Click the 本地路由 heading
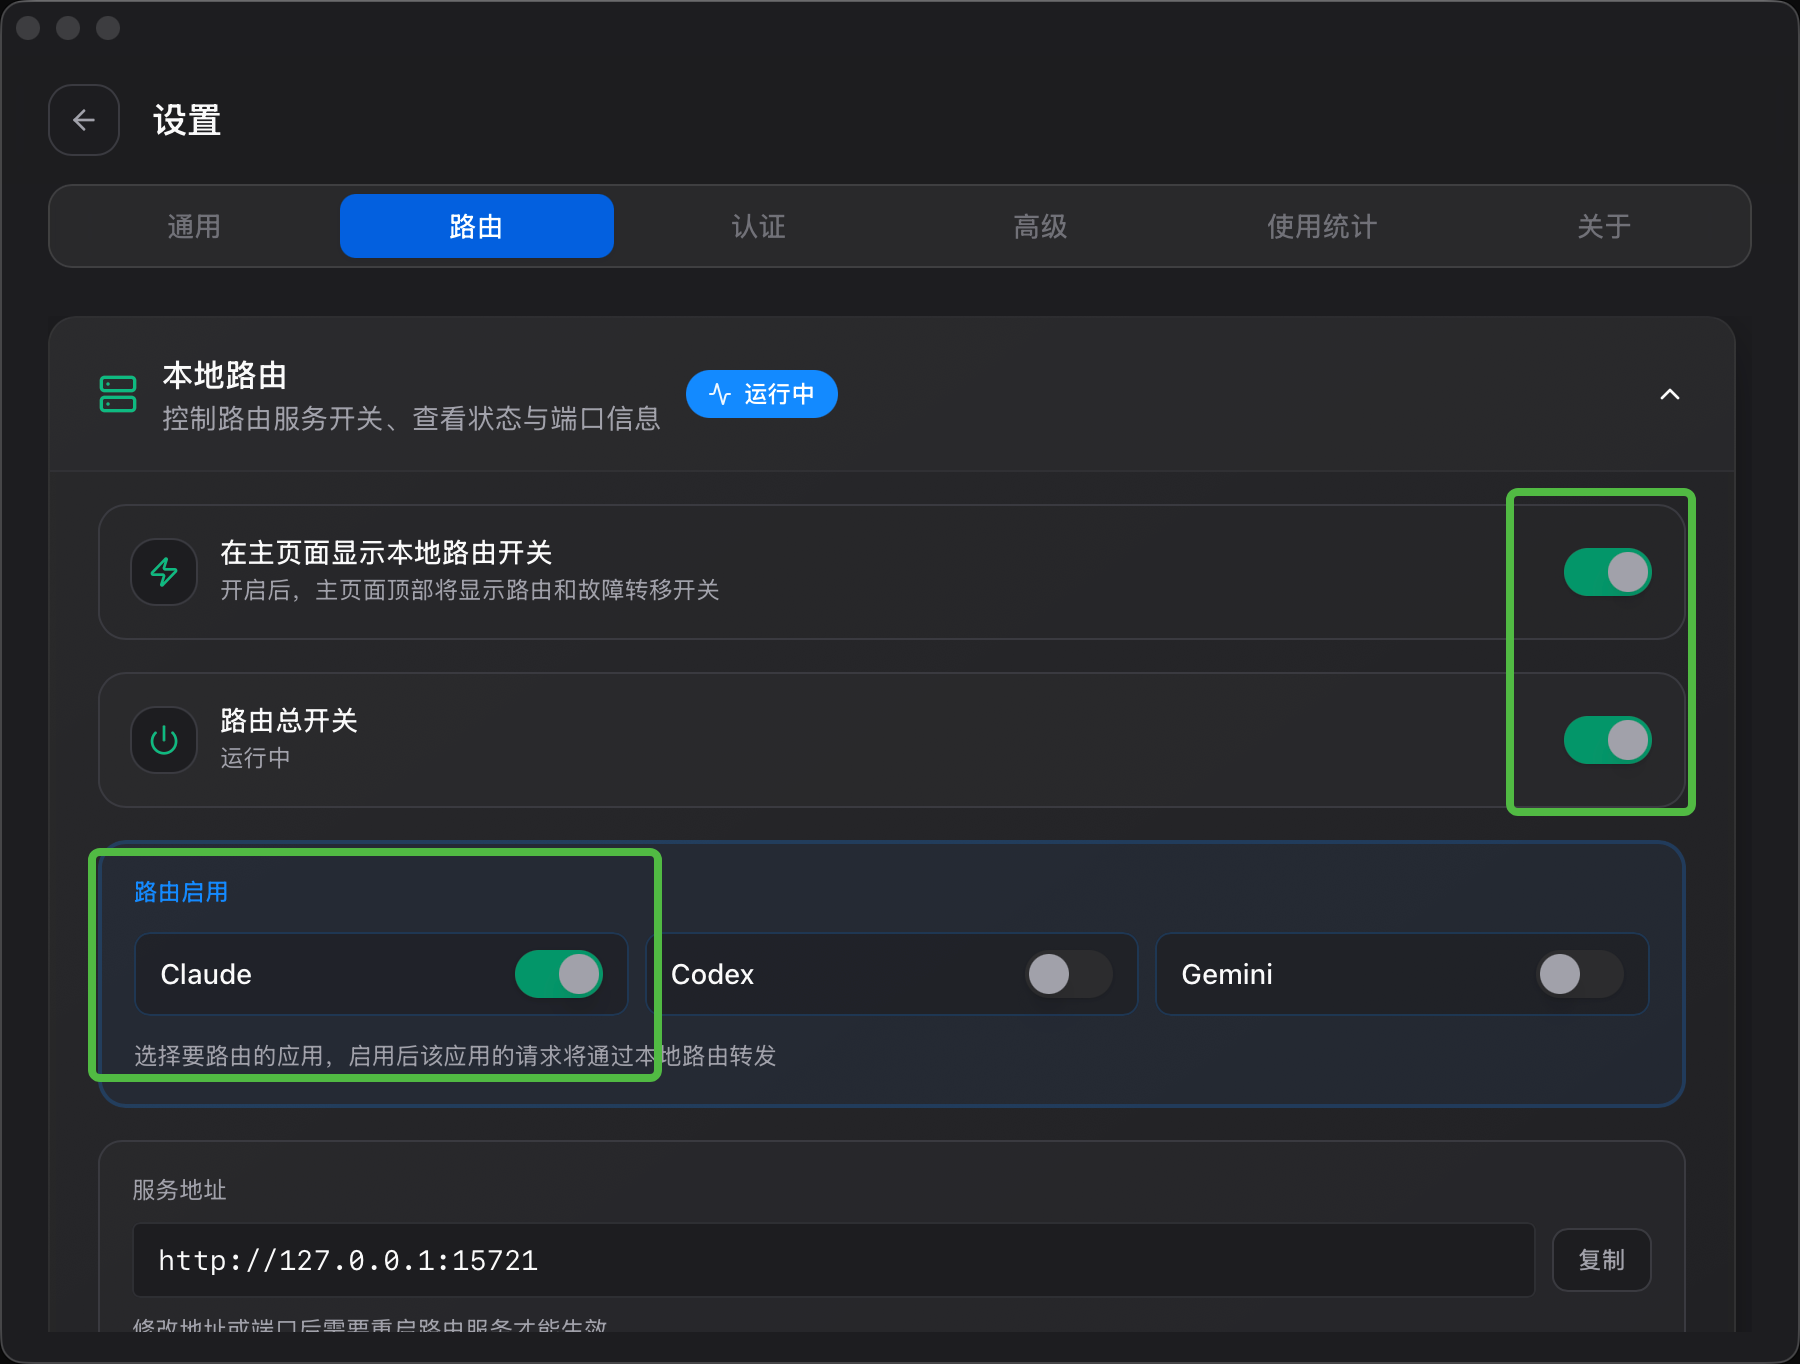This screenshot has width=1800, height=1364. (225, 376)
